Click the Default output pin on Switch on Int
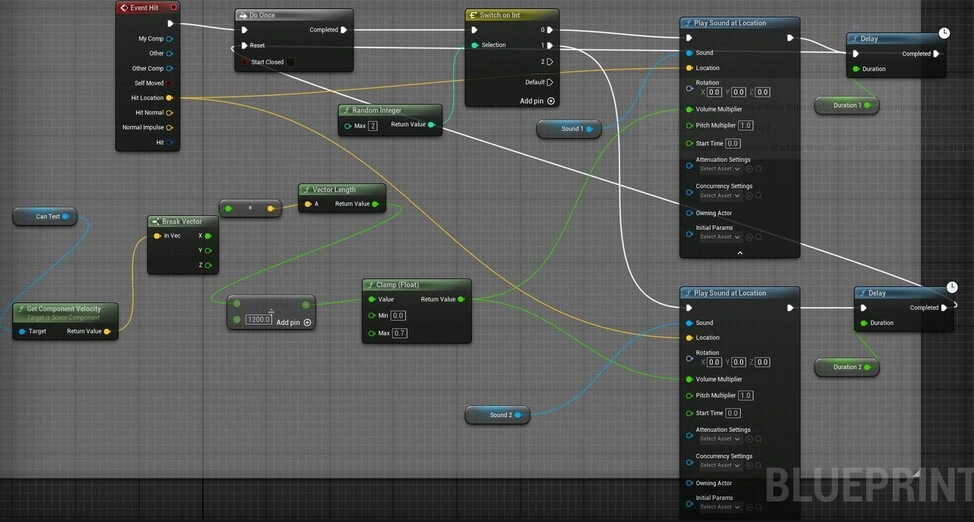Viewport: 974px width, 522px height. click(550, 82)
